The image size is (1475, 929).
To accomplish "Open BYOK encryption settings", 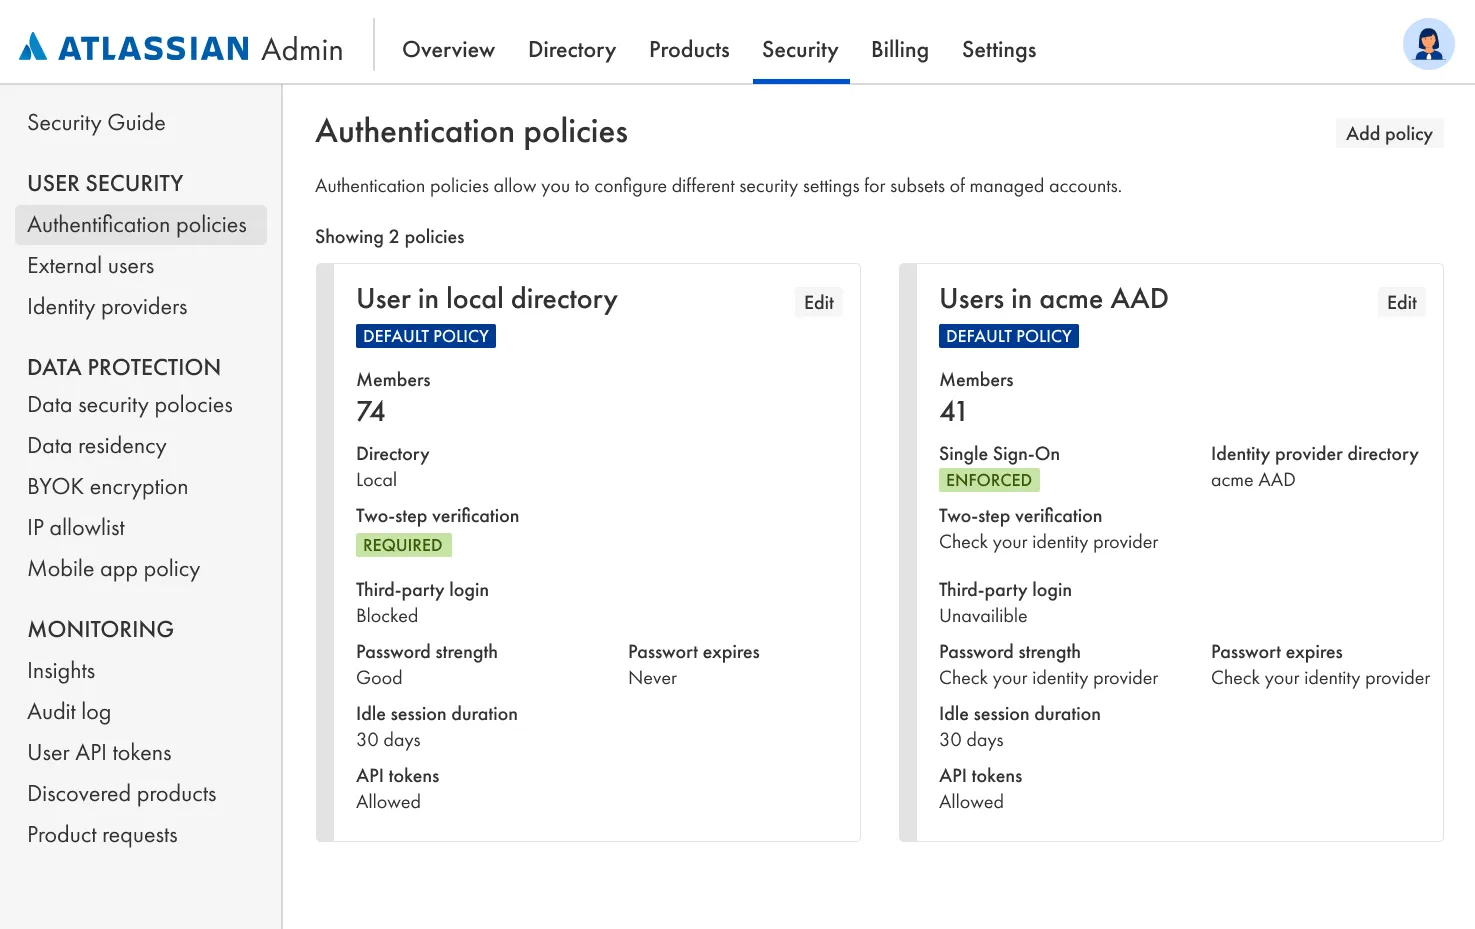I will pos(108,487).
